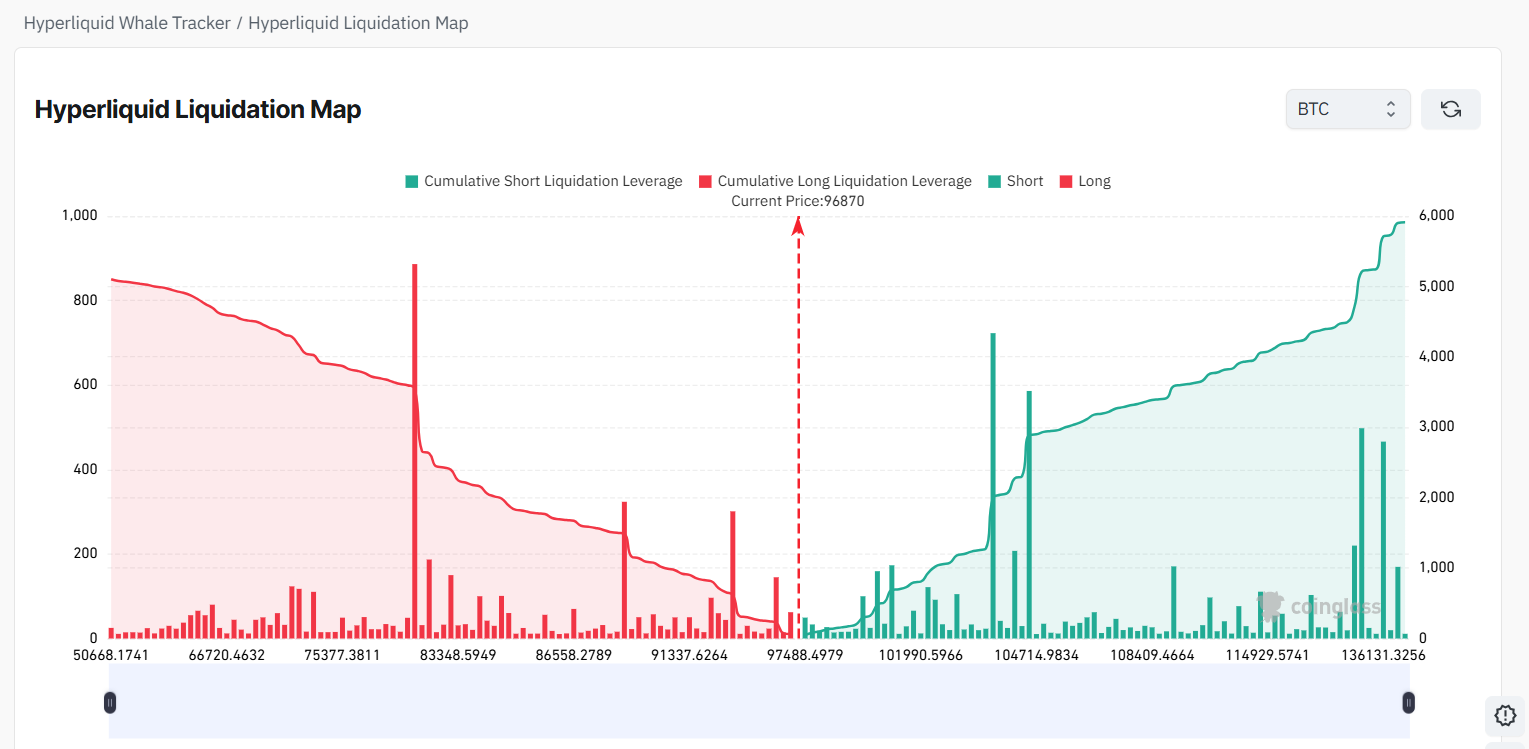Click the 114929.5741 price axis label

pos(1267,655)
